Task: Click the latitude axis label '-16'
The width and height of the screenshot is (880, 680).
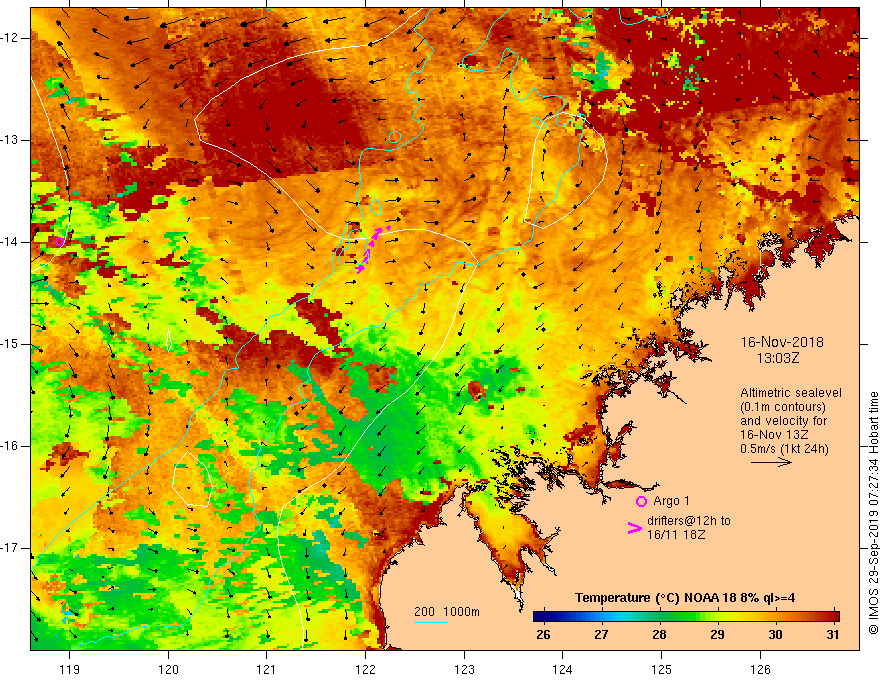Action: click(x=10, y=447)
